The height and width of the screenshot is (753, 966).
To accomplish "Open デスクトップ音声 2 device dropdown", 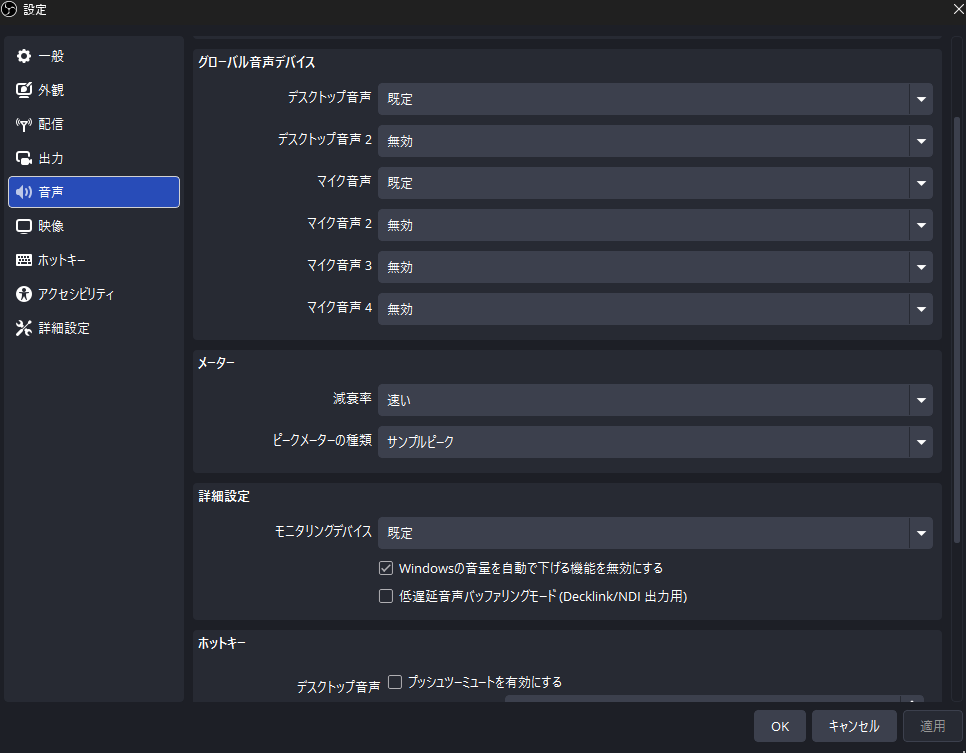I will tap(655, 141).
